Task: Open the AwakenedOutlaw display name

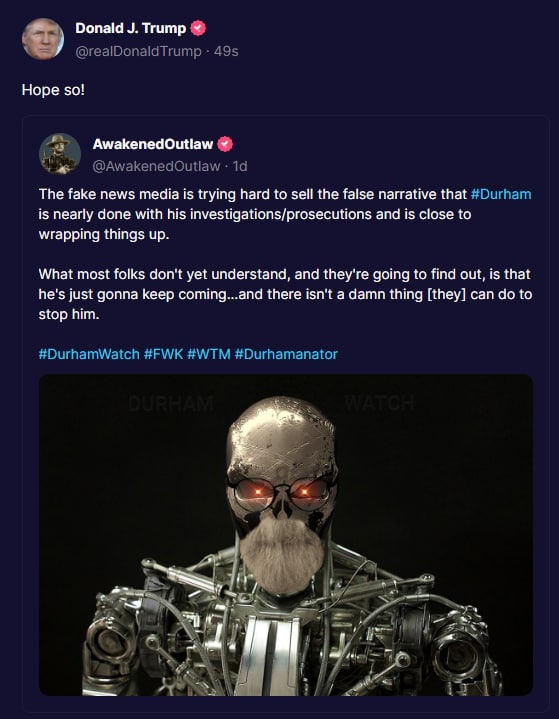Action: click(x=153, y=144)
